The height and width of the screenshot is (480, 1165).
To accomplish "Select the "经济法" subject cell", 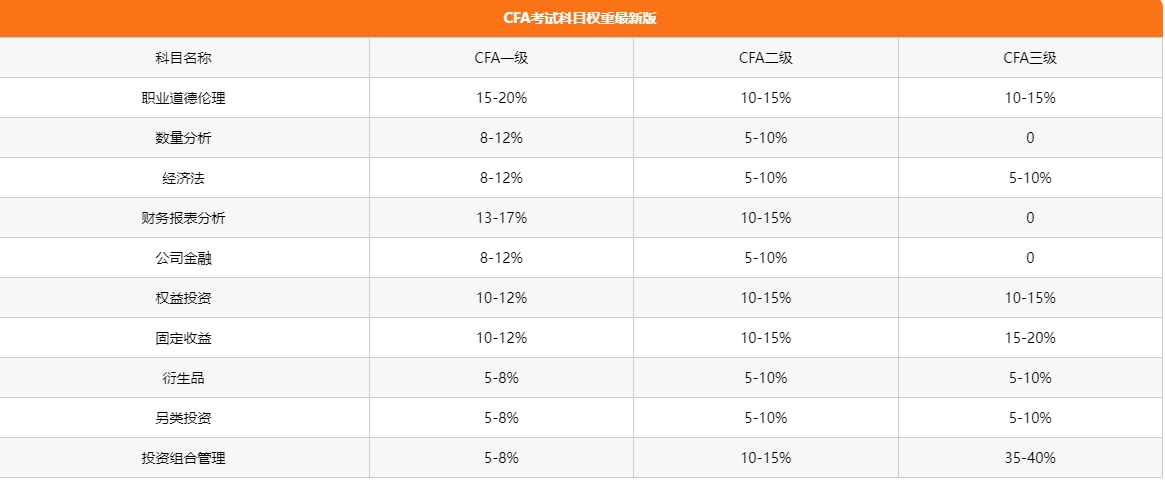I will (x=184, y=178).
